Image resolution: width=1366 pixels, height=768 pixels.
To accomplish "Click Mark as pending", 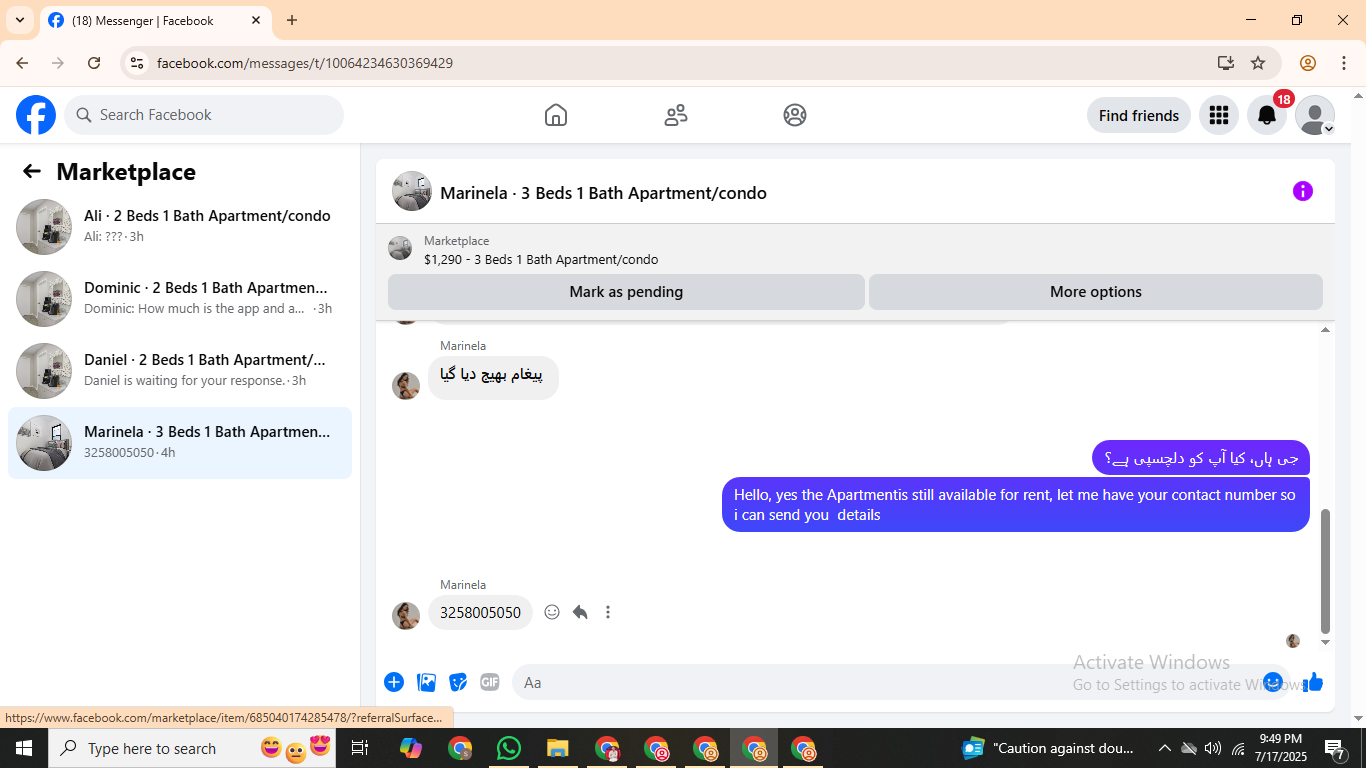I will click(626, 292).
